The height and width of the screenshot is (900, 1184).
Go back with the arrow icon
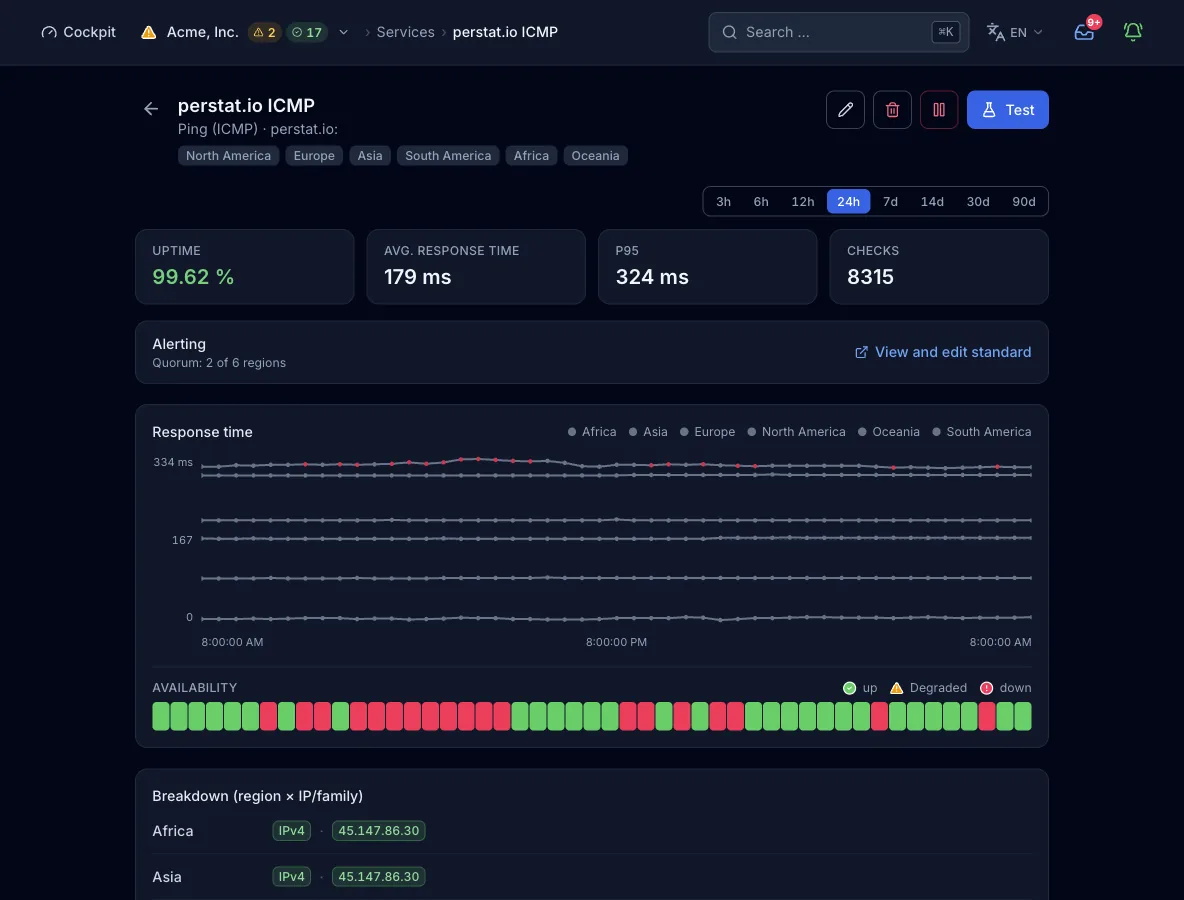(151, 109)
